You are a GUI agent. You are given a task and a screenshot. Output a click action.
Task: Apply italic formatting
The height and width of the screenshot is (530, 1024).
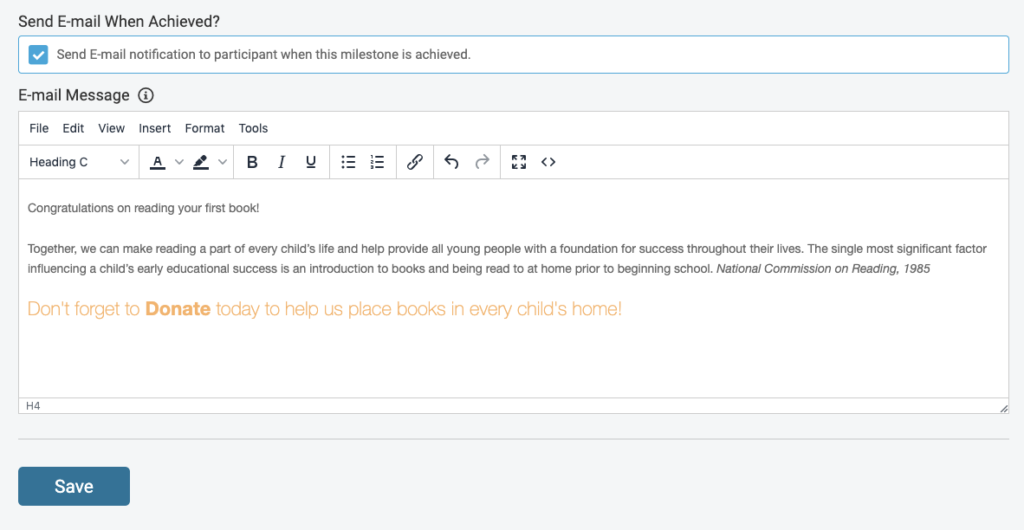[x=282, y=162]
